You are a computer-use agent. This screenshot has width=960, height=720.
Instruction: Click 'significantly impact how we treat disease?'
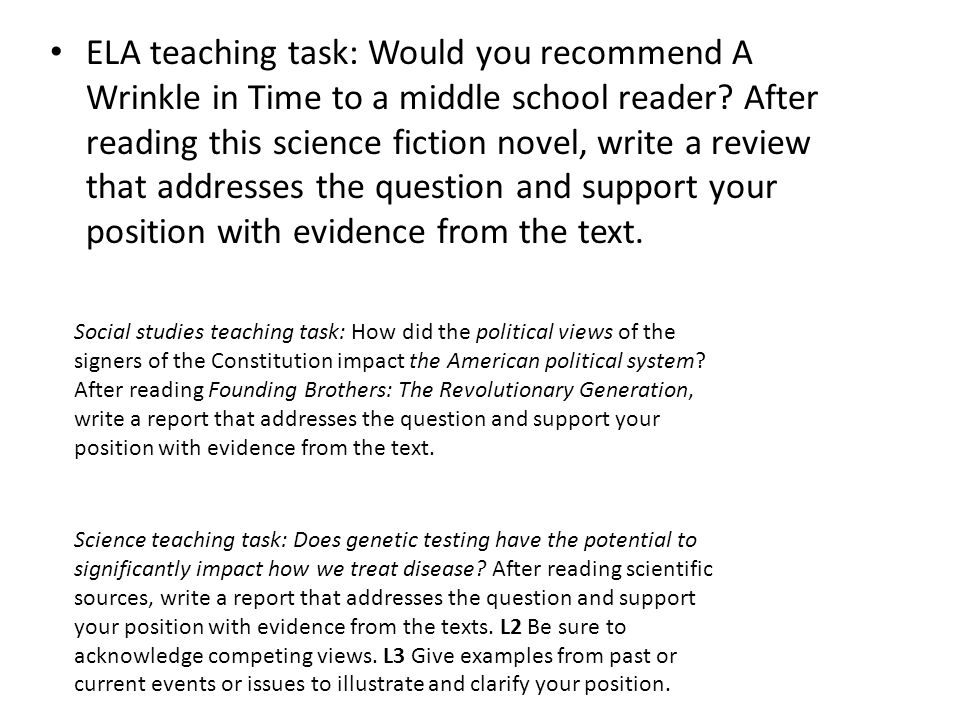[280, 569]
